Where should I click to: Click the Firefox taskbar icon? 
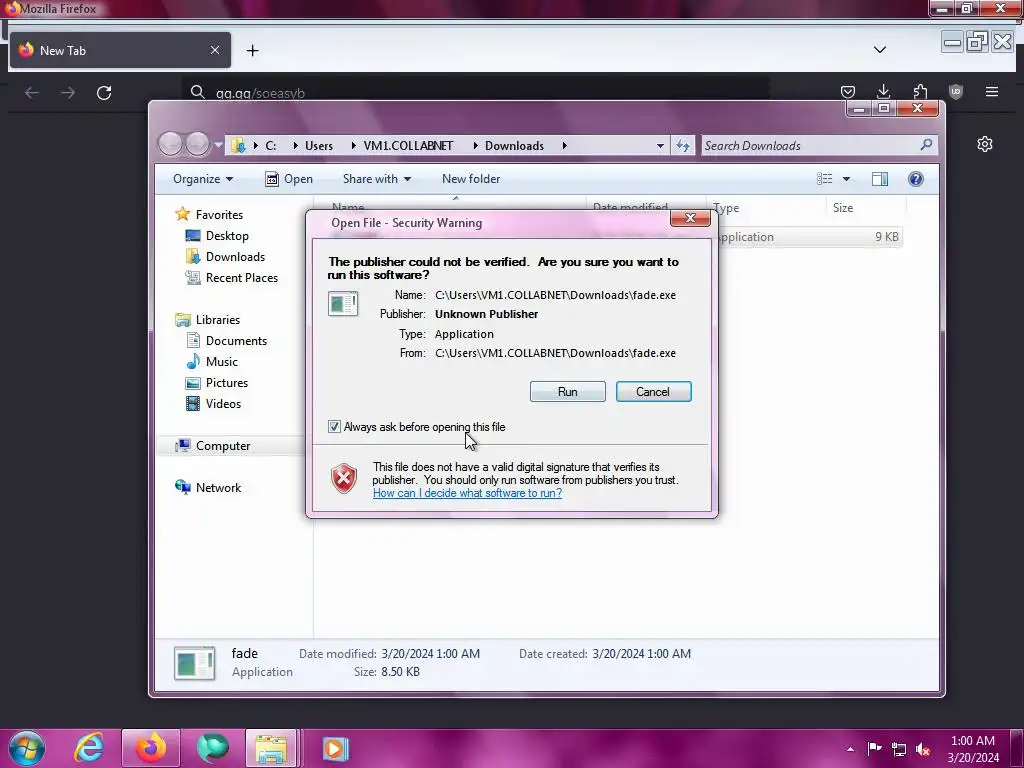coord(151,748)
